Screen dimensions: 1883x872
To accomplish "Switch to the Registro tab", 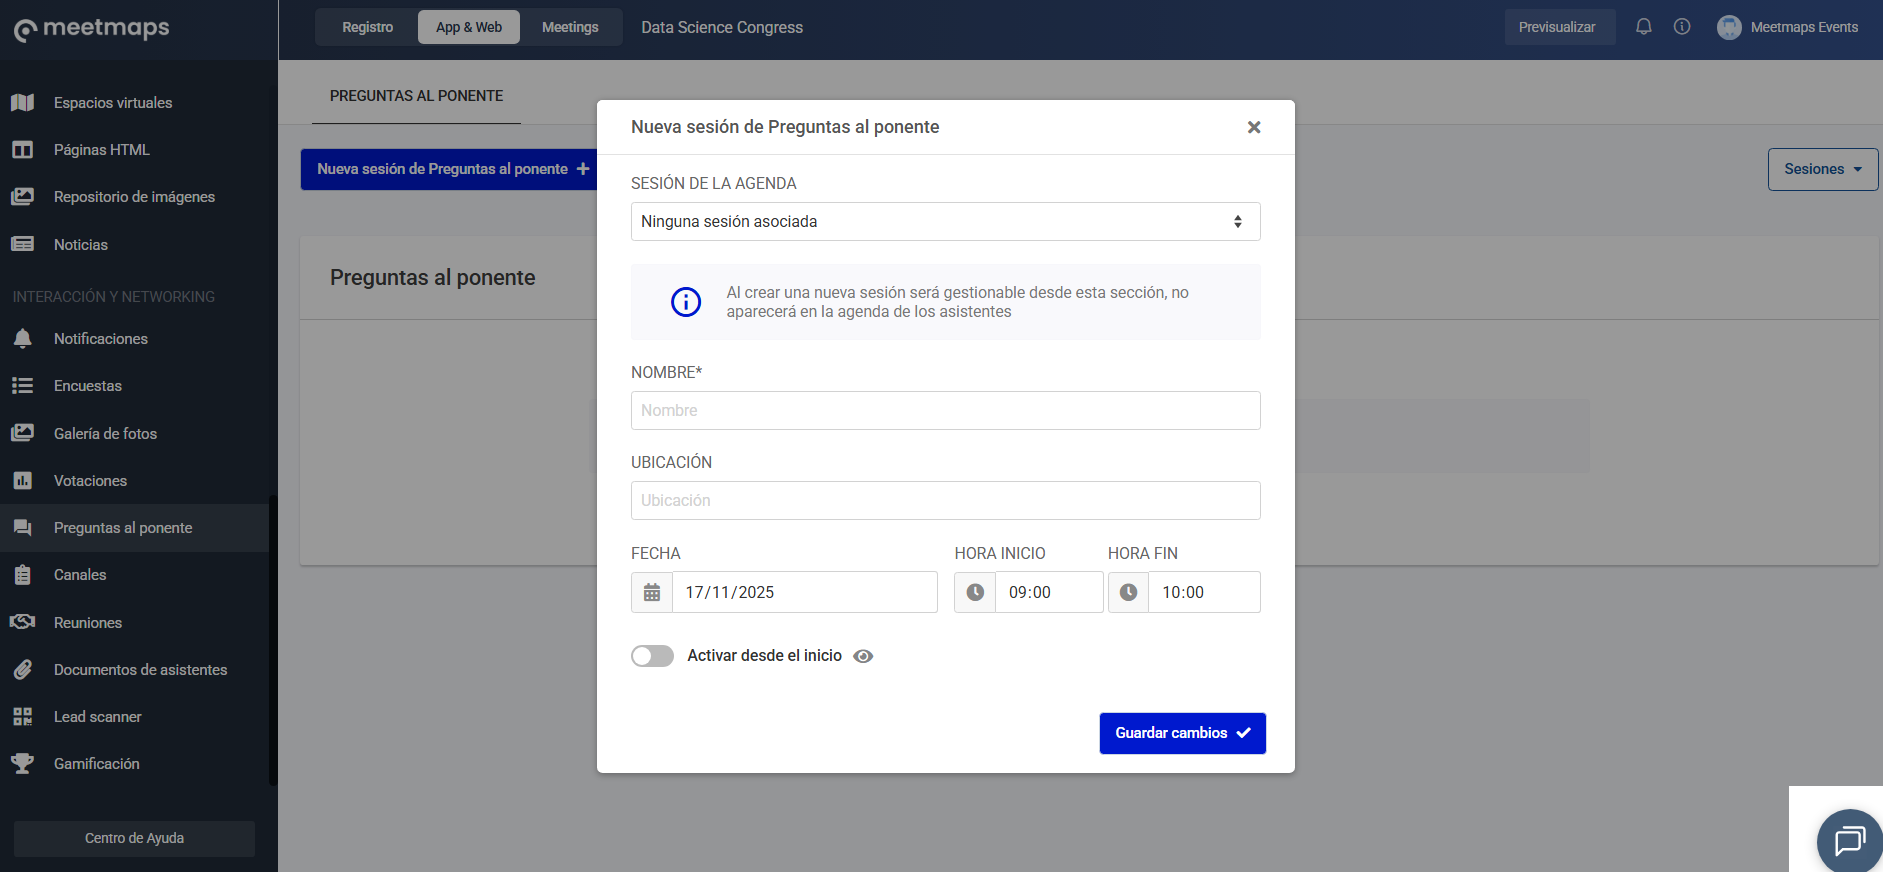I will point(367,27).
